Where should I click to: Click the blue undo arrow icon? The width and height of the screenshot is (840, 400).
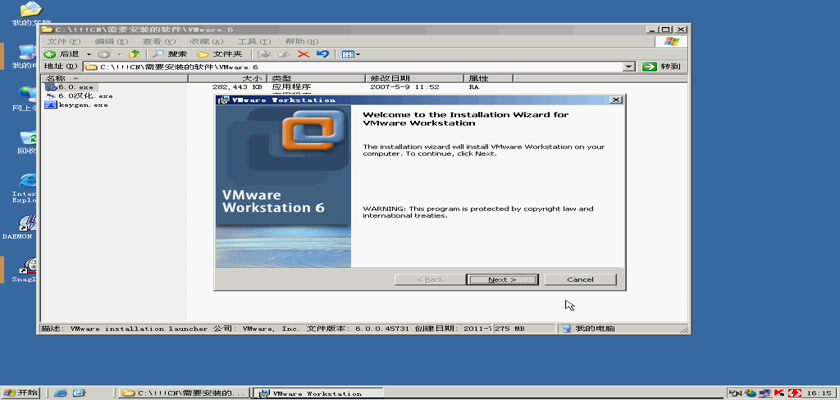point(322,54)
